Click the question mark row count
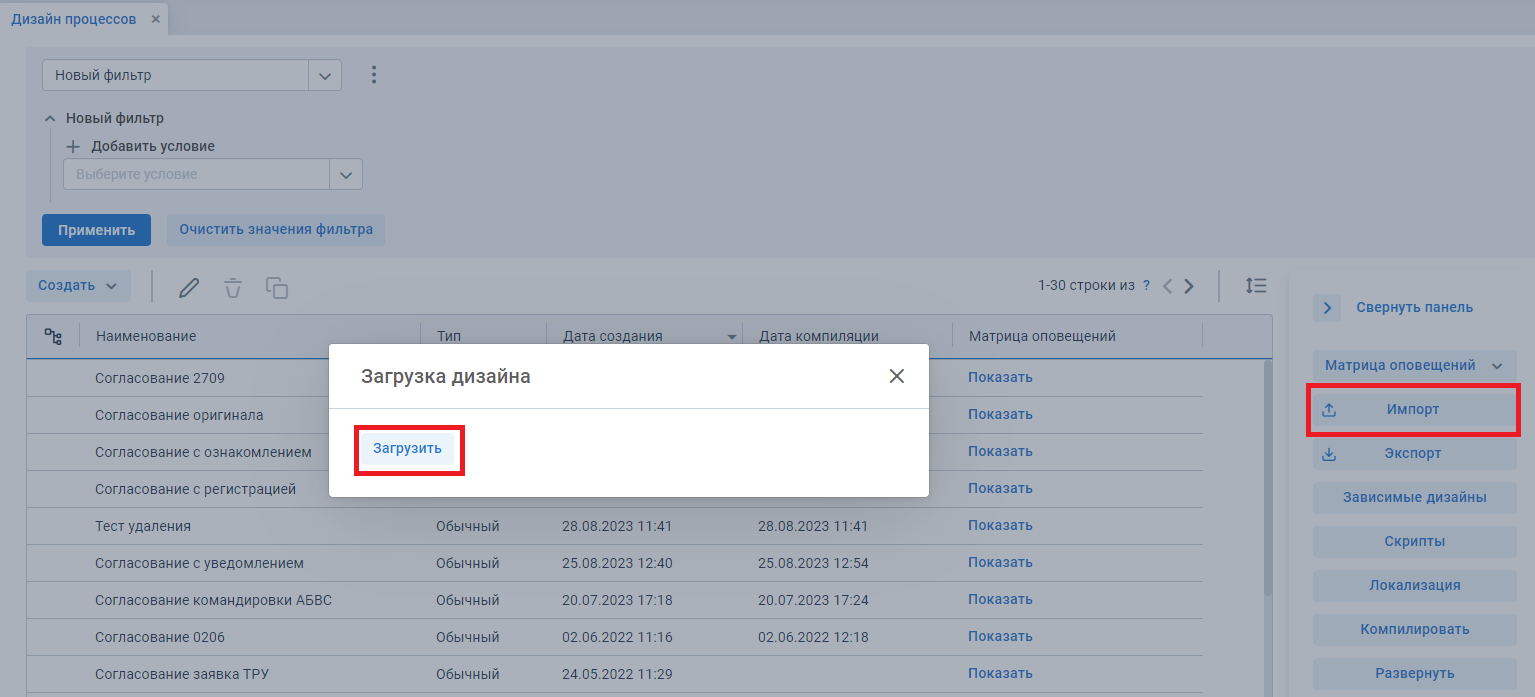Screen dimensions: 1535x697 [1146, 286]
